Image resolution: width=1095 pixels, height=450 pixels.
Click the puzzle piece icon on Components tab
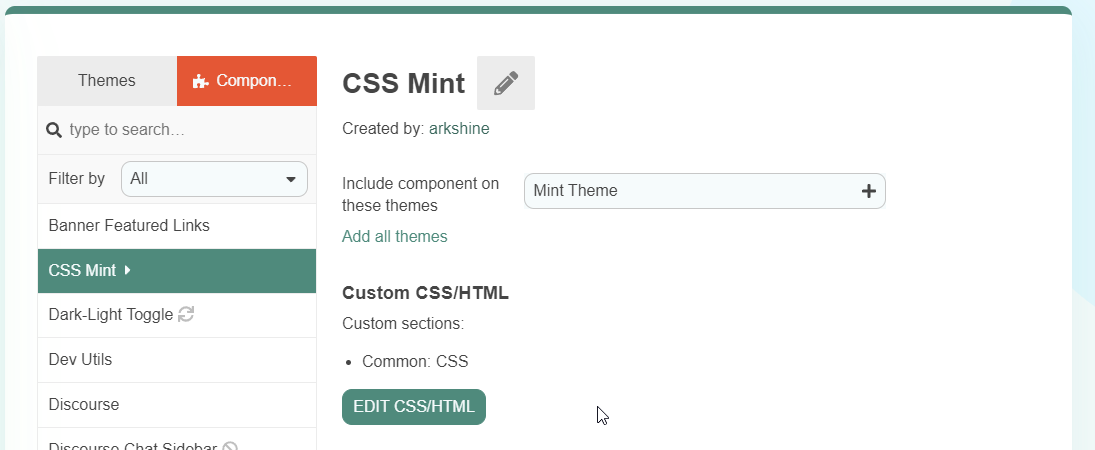coord(200,81)
